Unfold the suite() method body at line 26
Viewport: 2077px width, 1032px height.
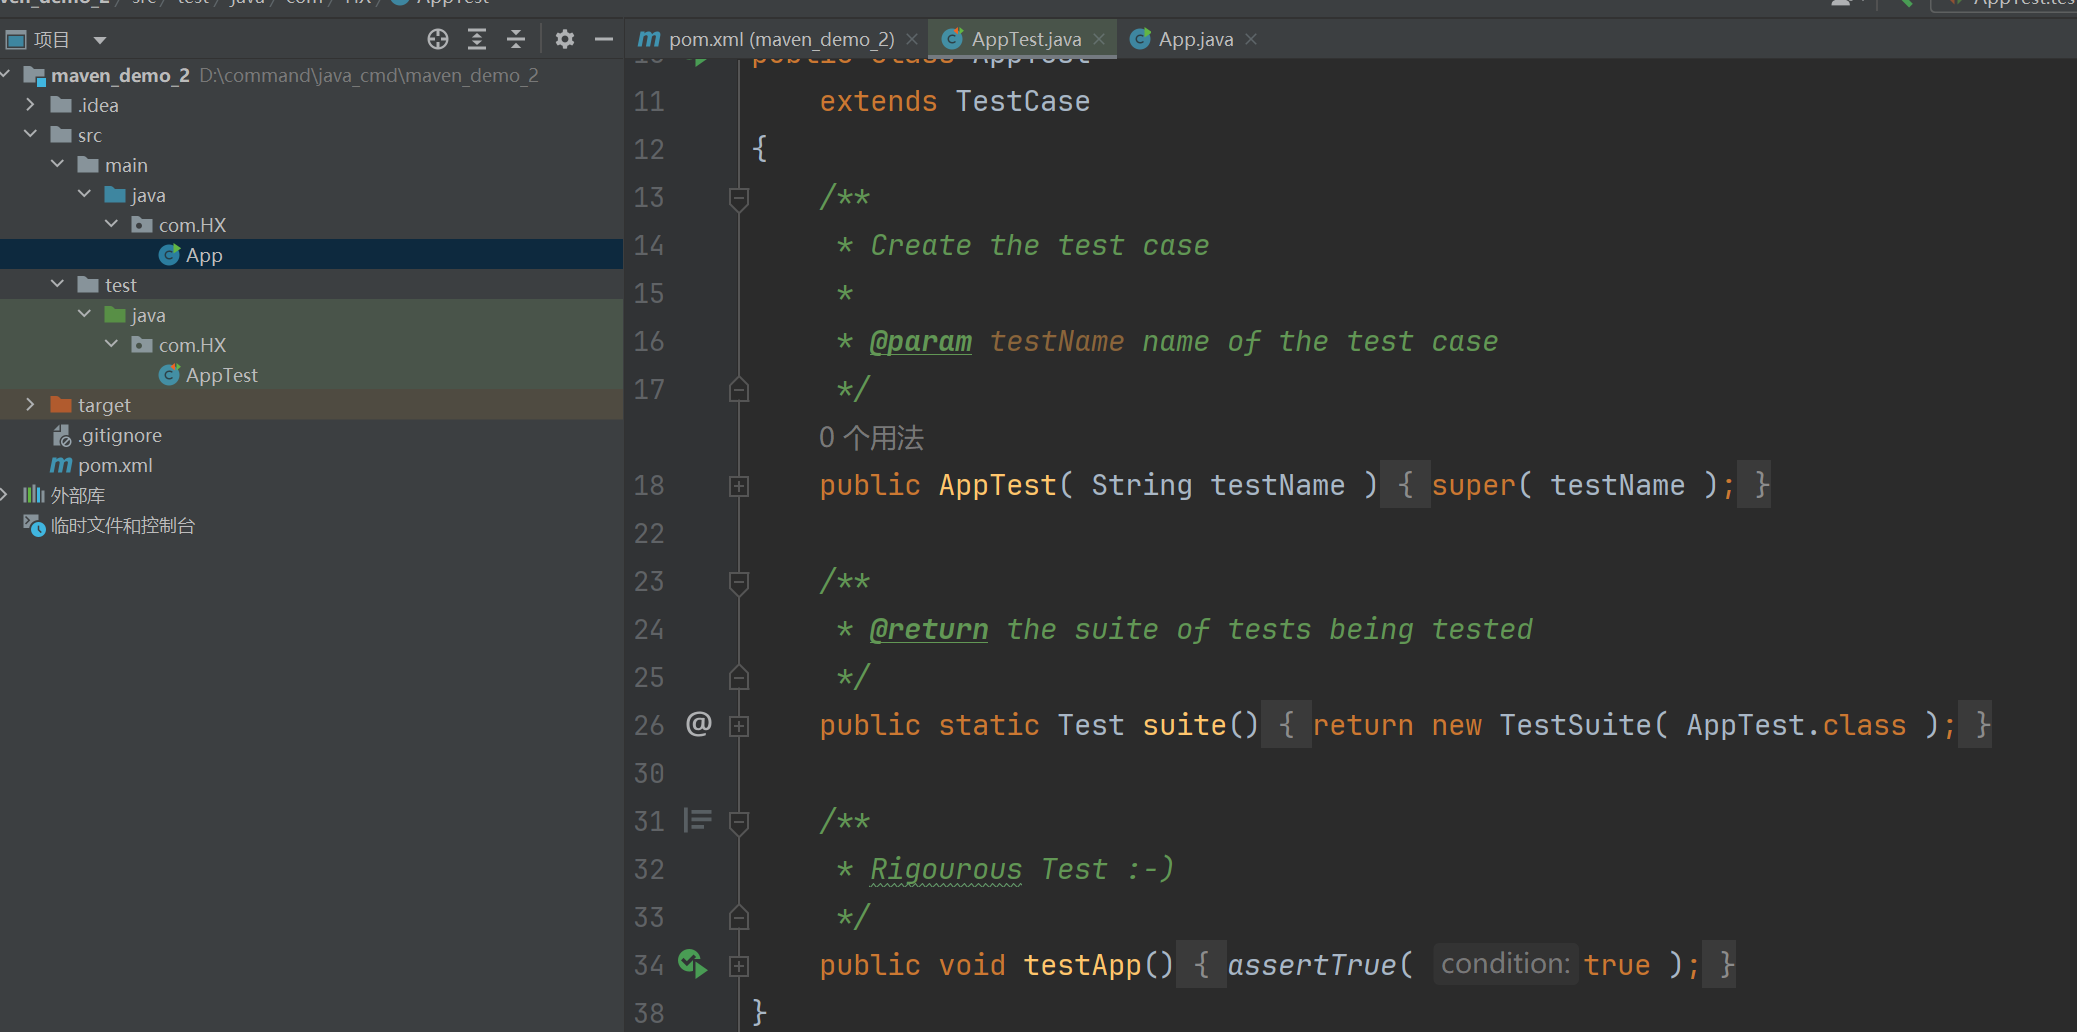[x=739, y=726]
